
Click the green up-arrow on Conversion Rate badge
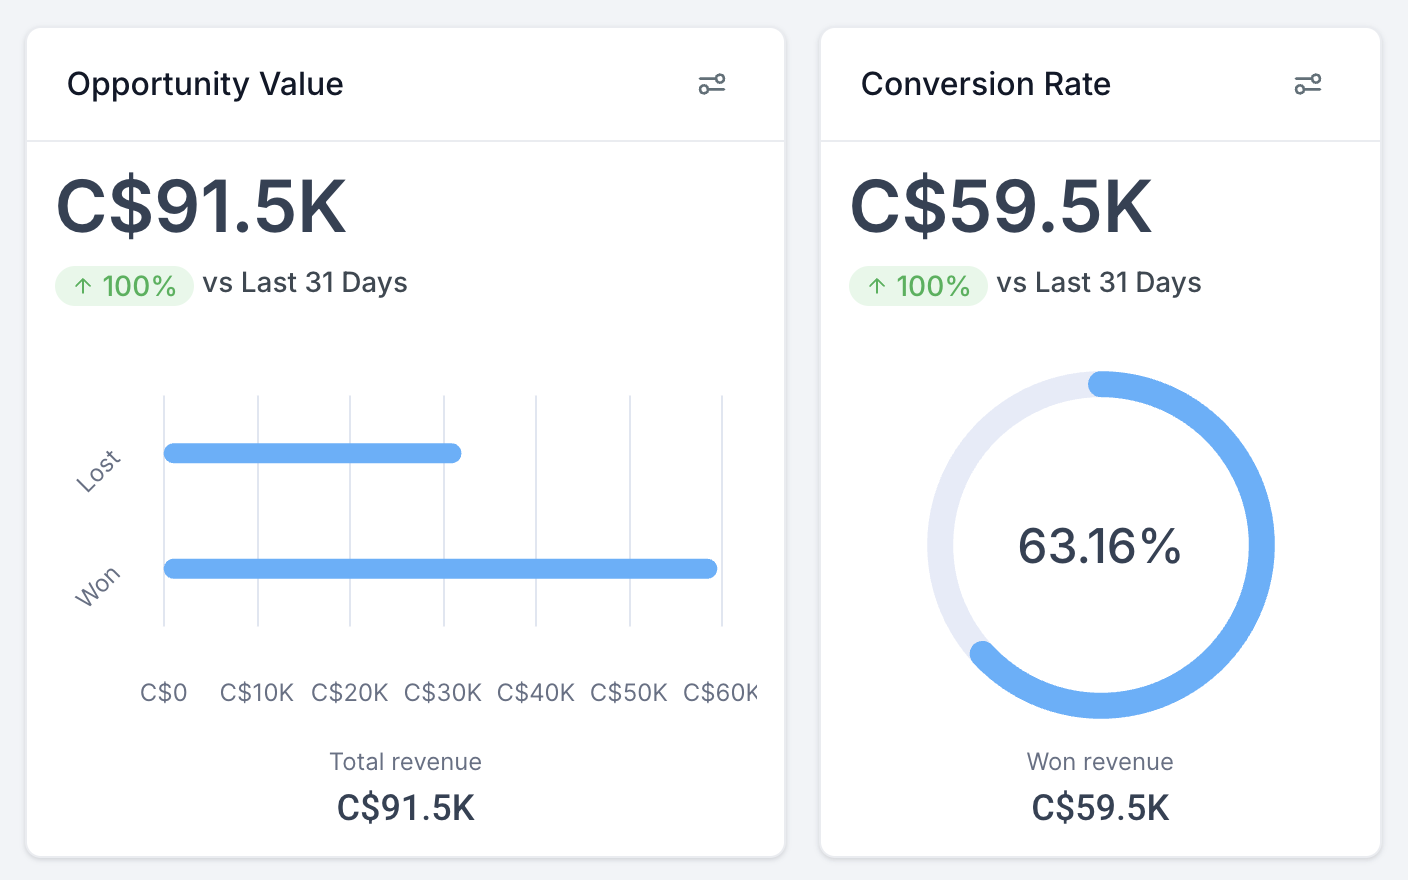pyautogui.click(x=876, y=285)
